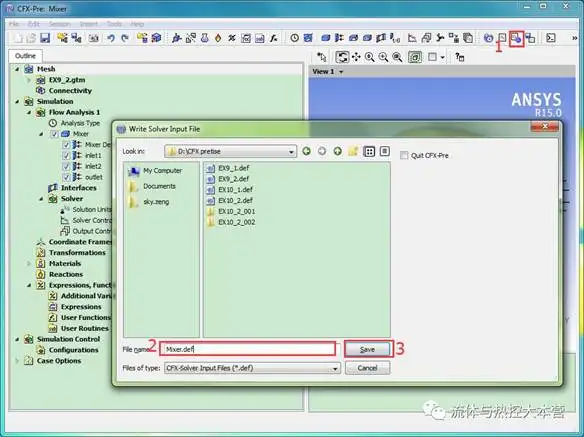Image resolution: width=584 pixels, height=437 pixels.
Task: Switch file dialog to detail view
Action: (x=385, y=151)
